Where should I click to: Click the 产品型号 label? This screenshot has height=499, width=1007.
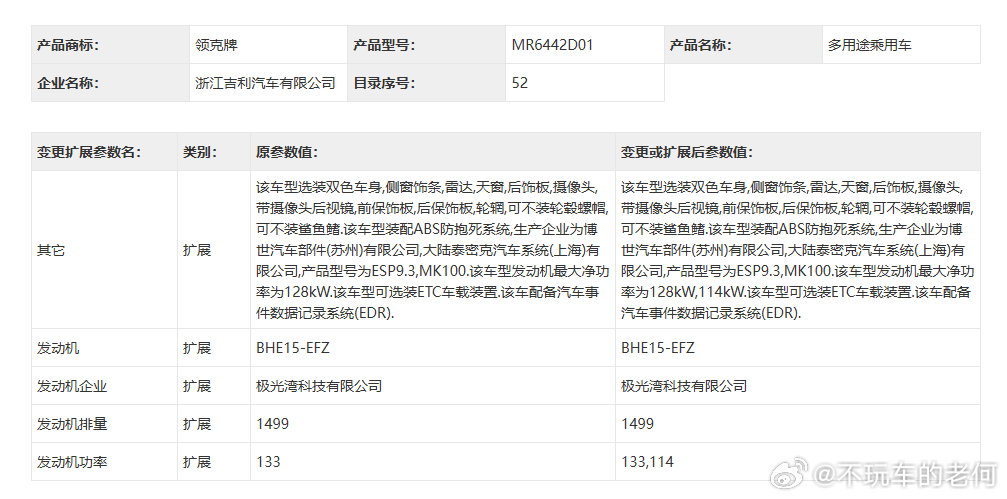[384, 45]
